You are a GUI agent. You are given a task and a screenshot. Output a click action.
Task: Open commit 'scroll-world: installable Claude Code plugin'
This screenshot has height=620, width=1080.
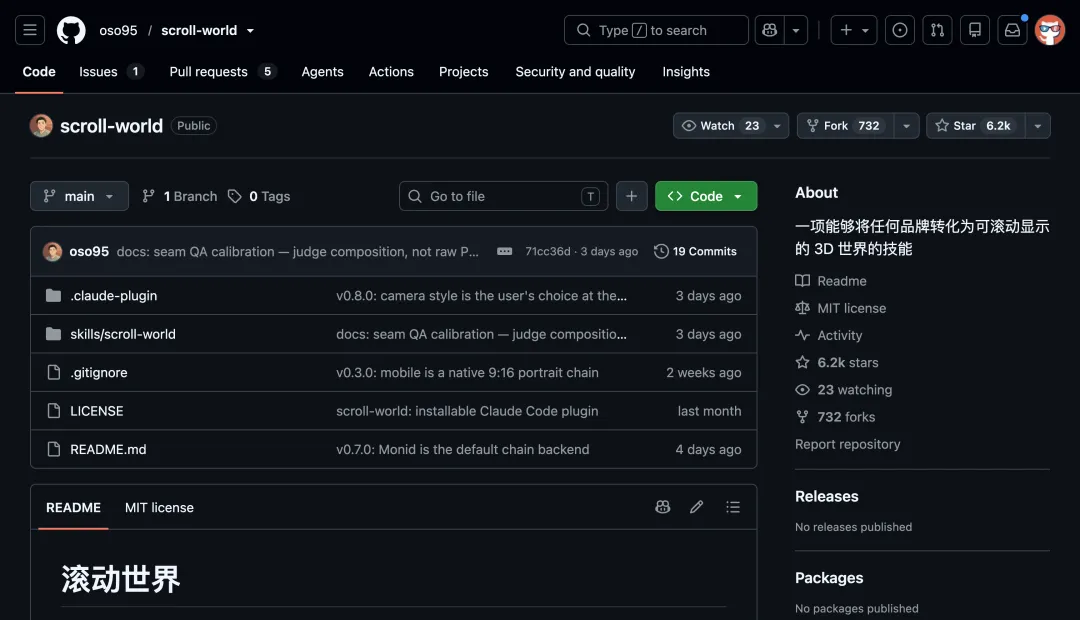[467, 411]
